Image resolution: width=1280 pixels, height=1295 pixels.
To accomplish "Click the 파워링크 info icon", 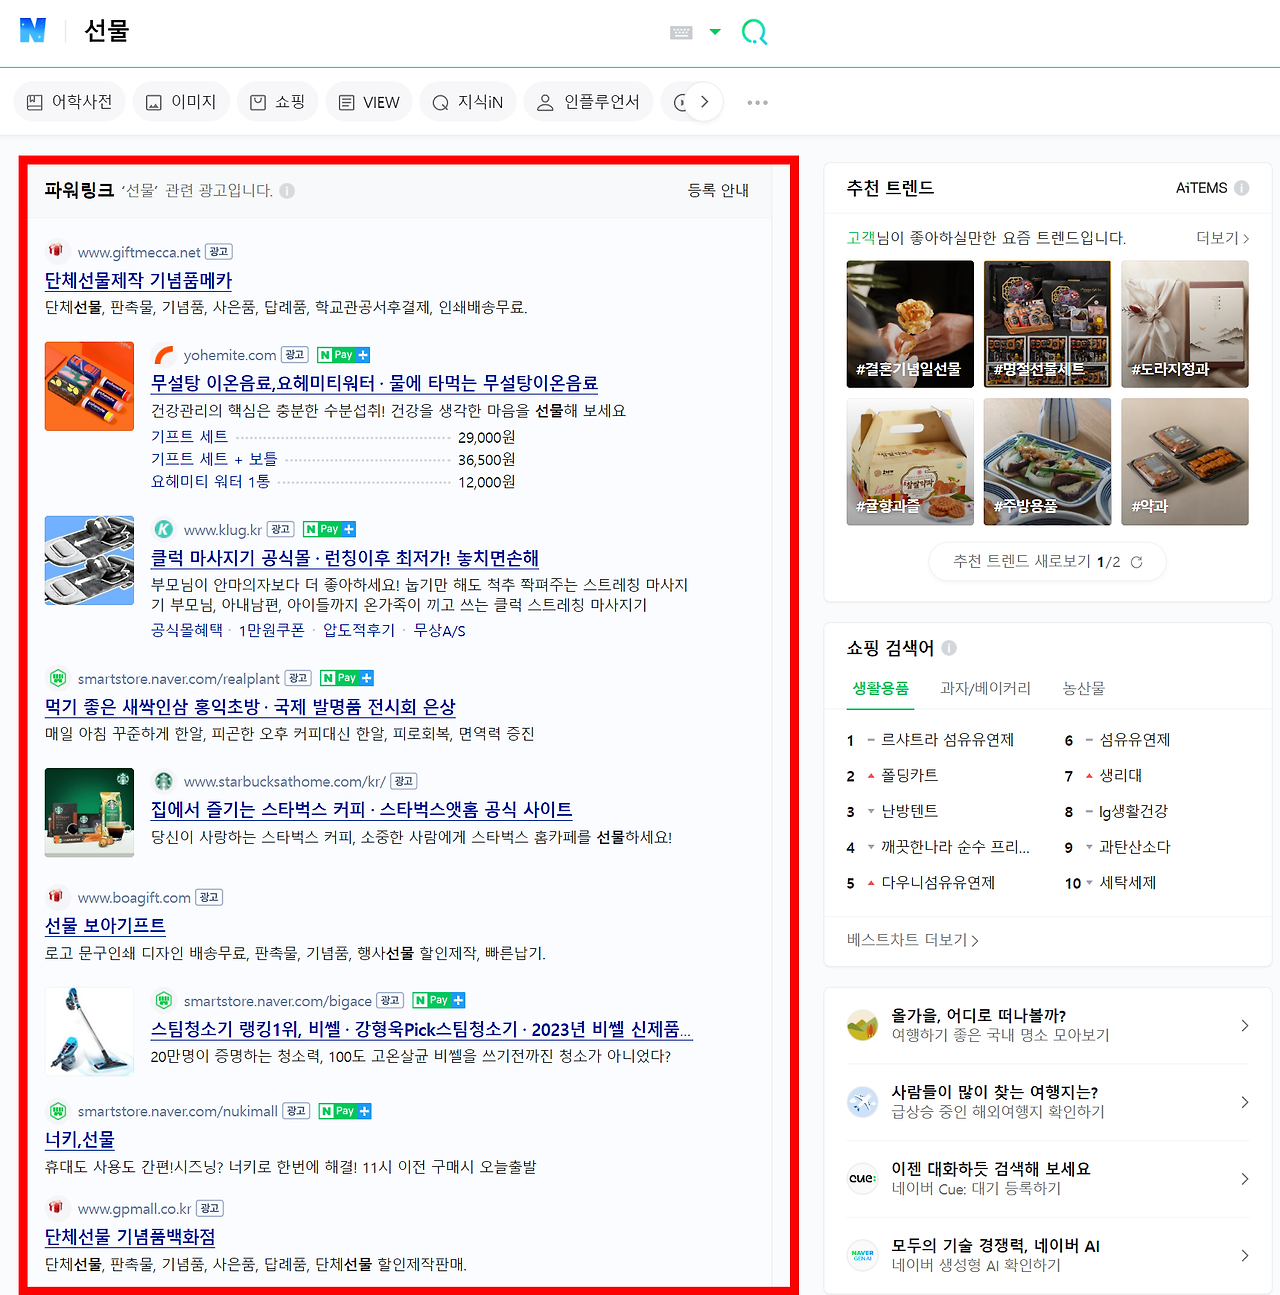I will pos(287,191).
